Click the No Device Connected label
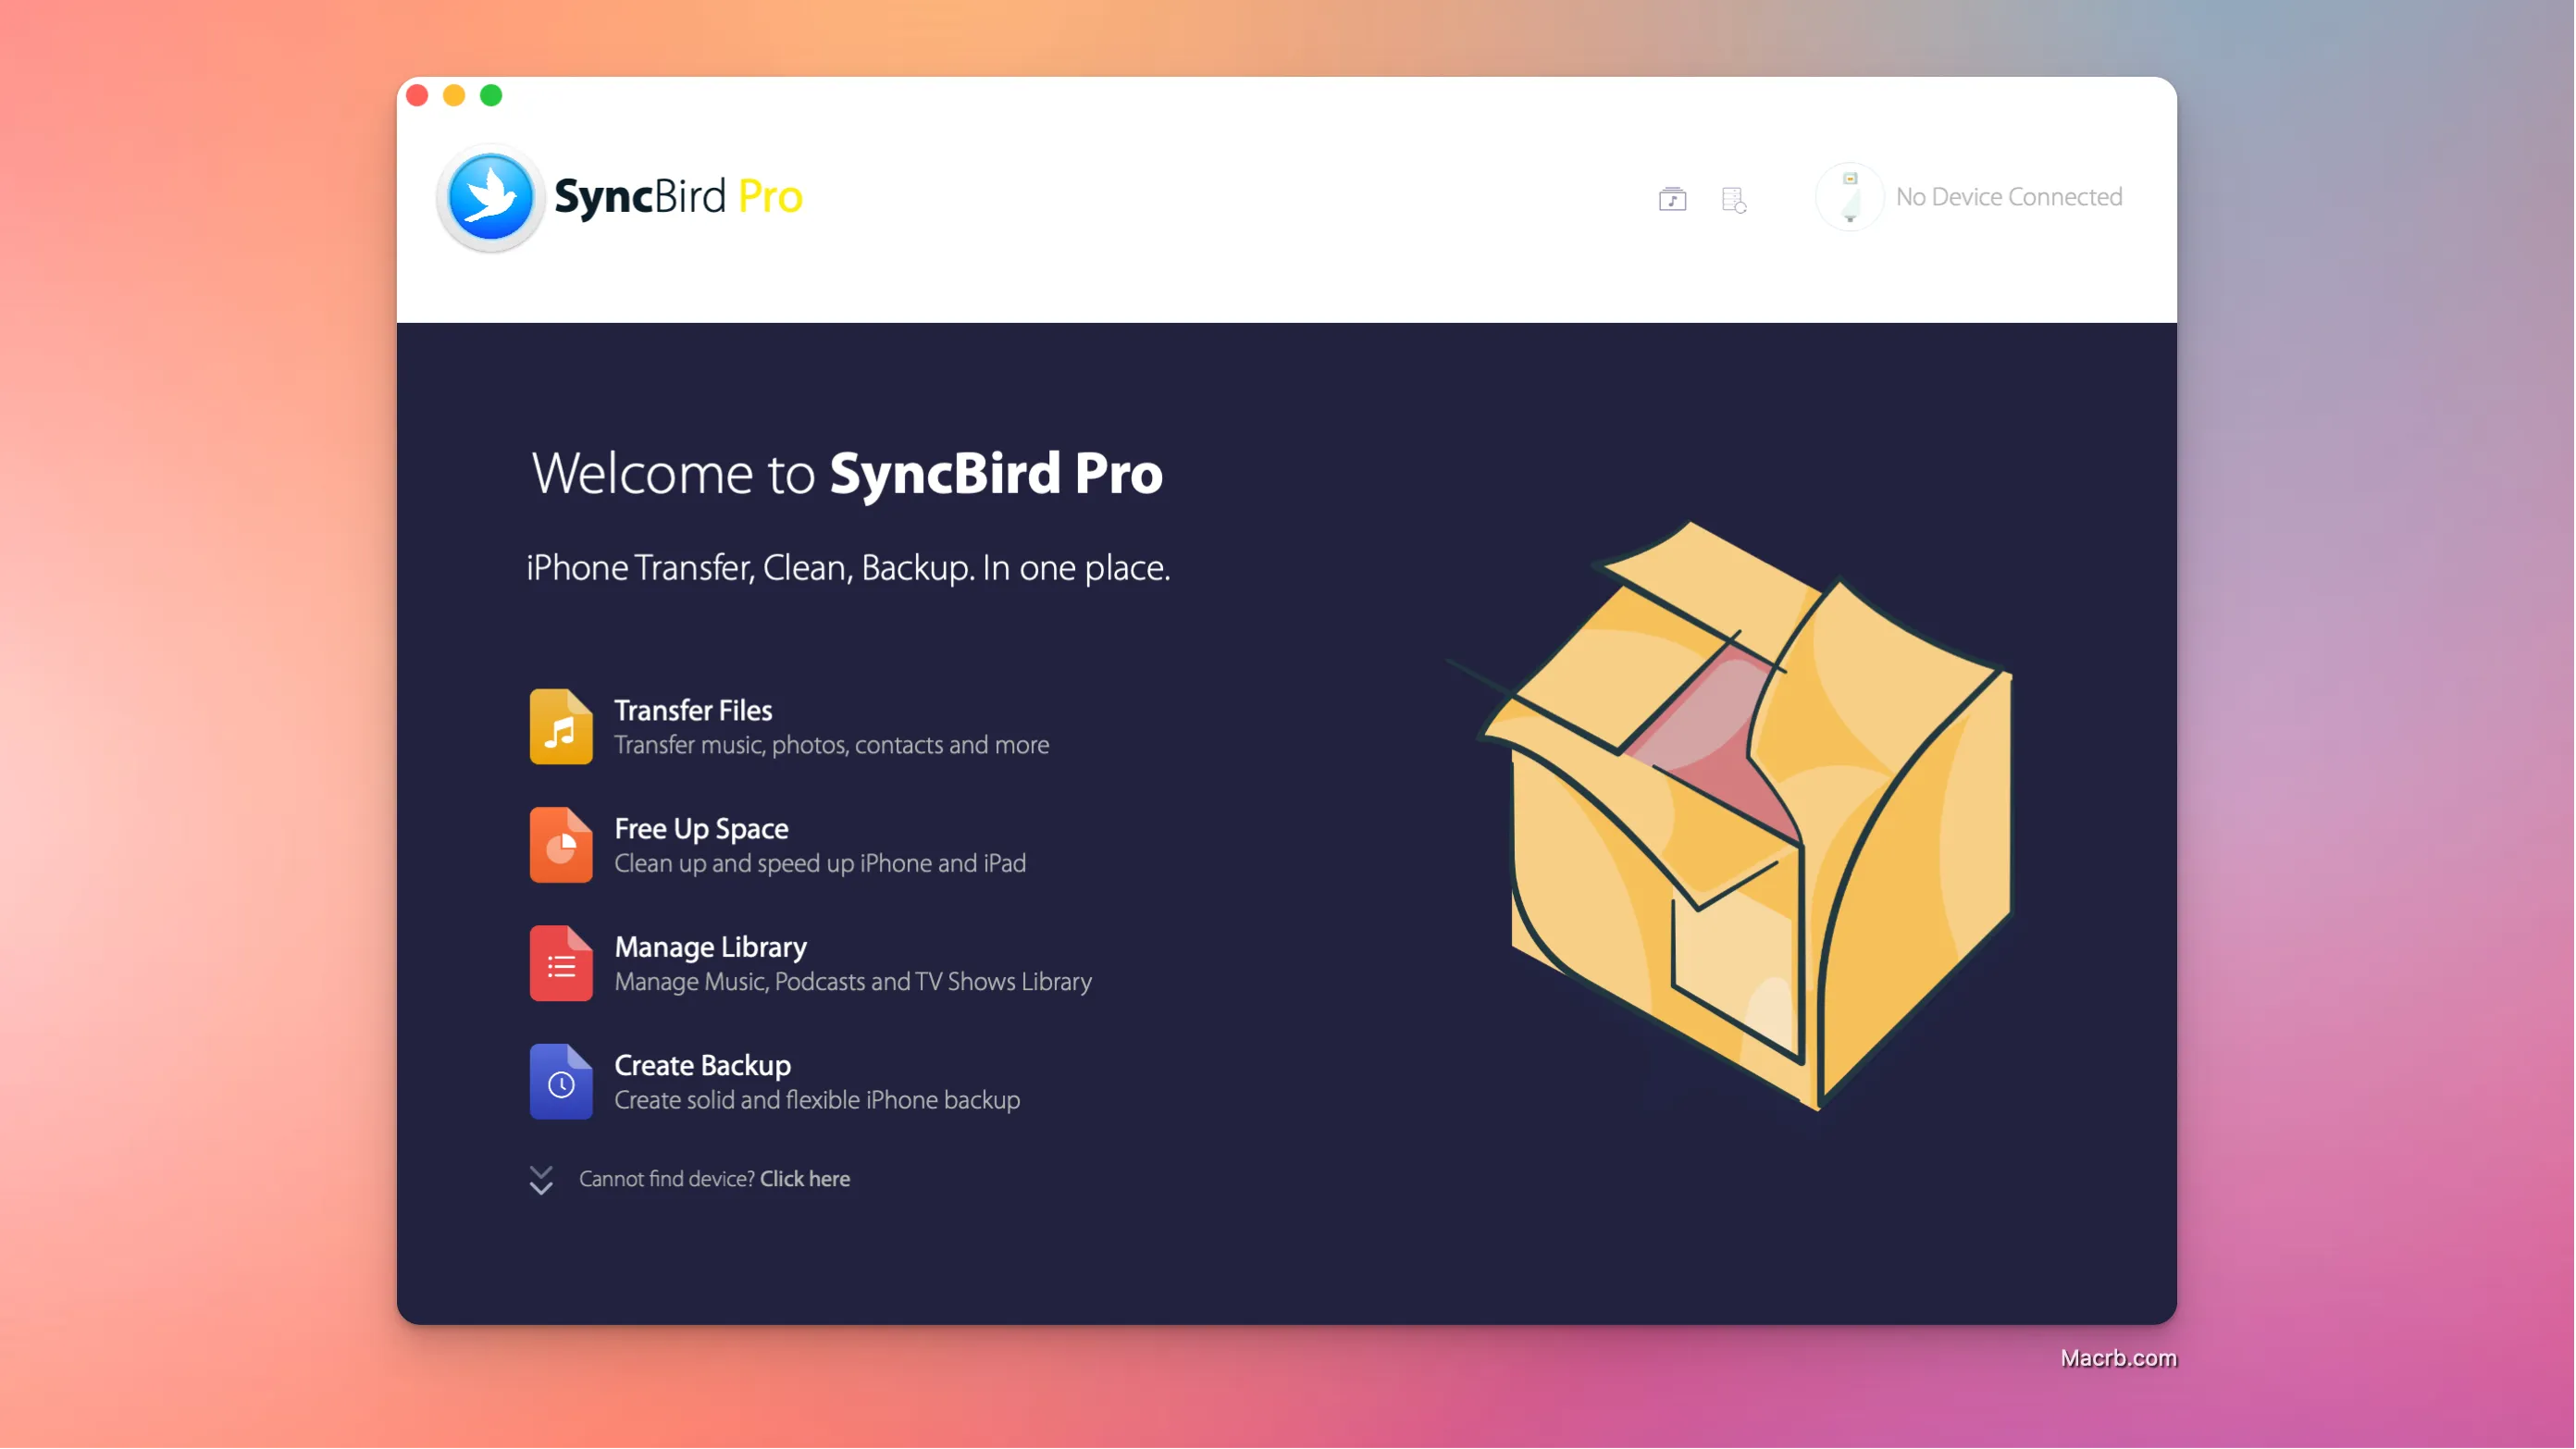This screenshot has width=2576, height=1449. pyautogui.click(x=2008, y=197)
